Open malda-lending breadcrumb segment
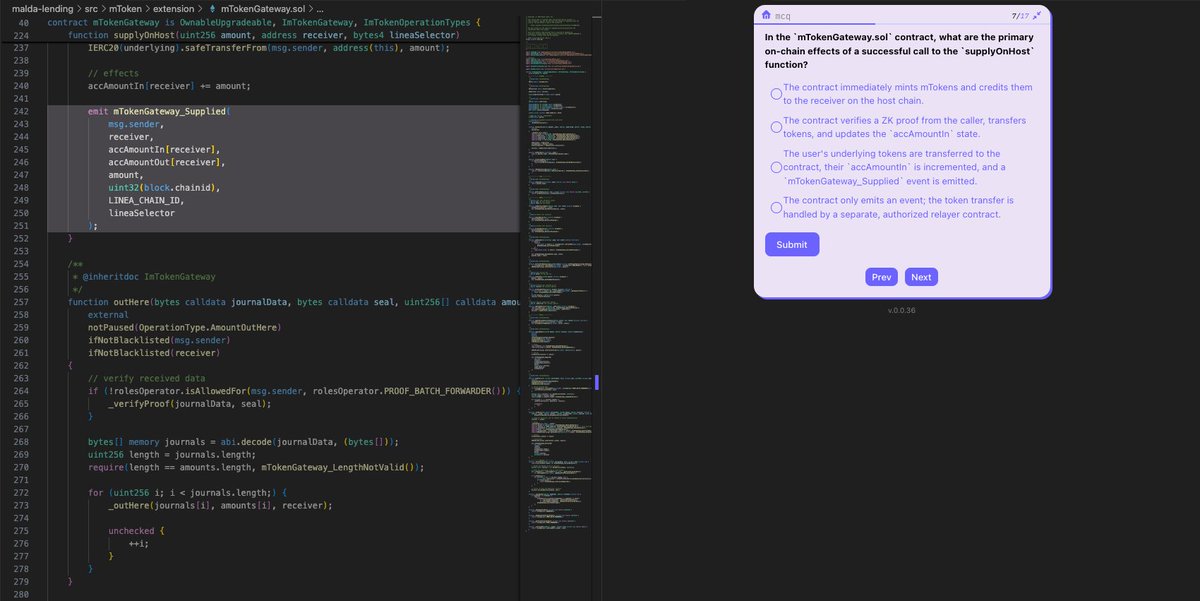Screen dimensions: 1200x601 point(45,8)
